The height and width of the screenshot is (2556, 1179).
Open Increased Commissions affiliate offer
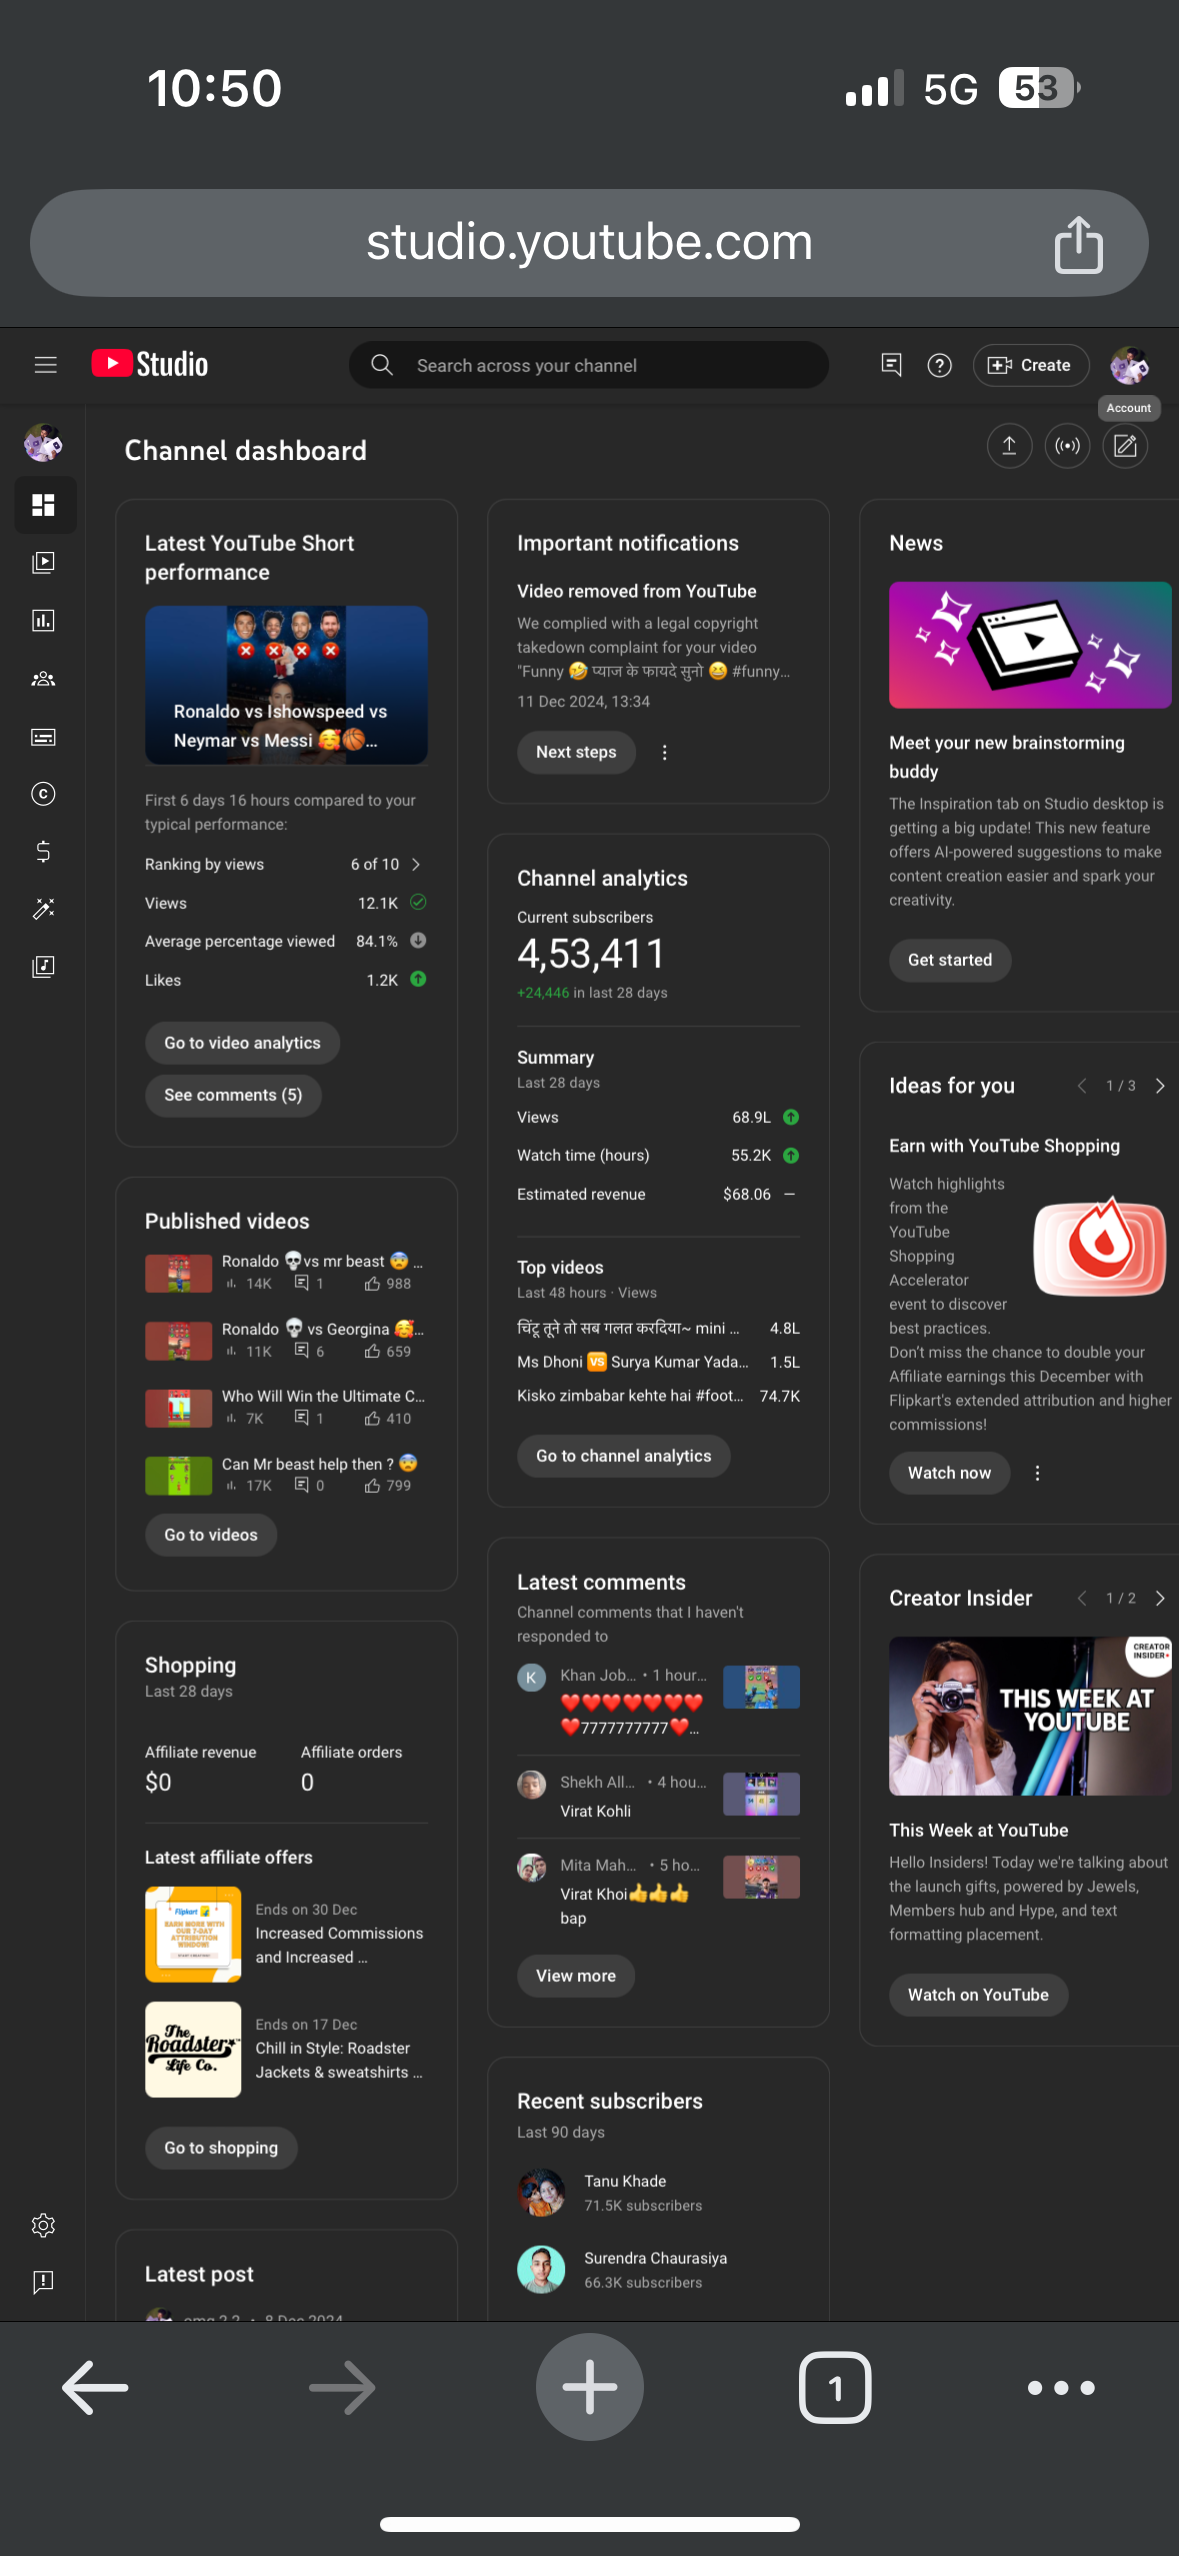point(286,1934)
